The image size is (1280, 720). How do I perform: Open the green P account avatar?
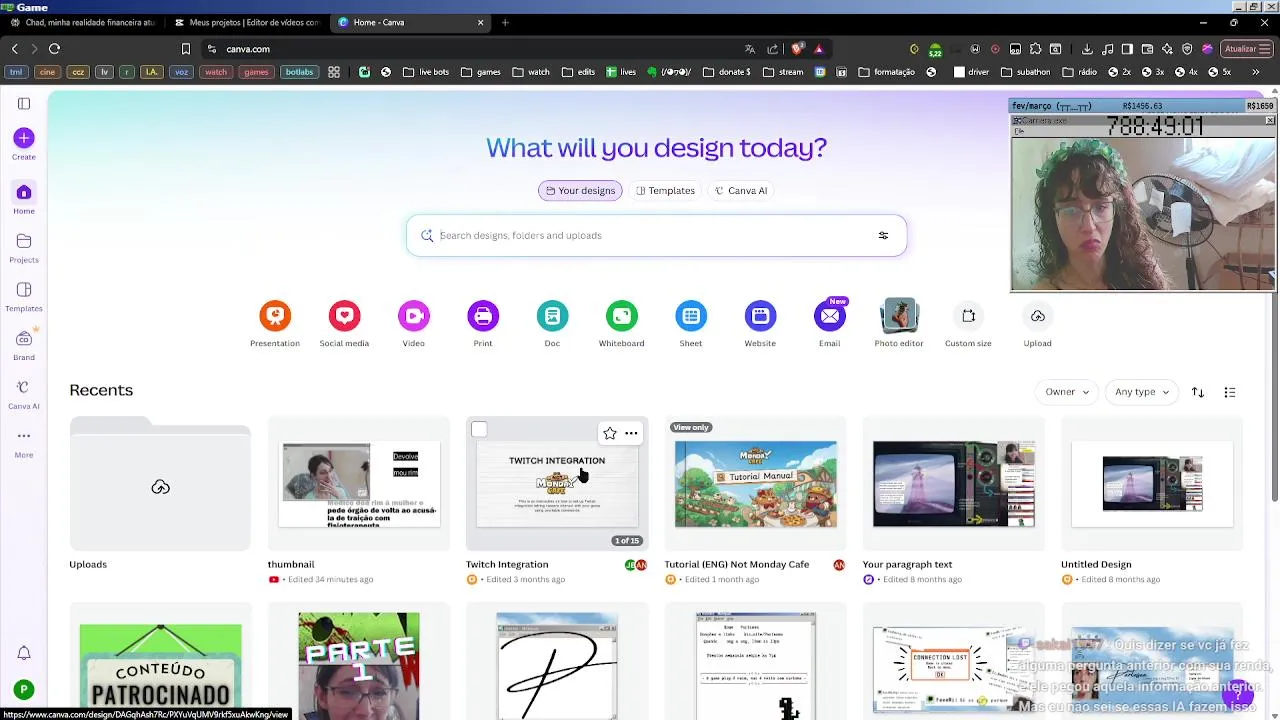24,690
